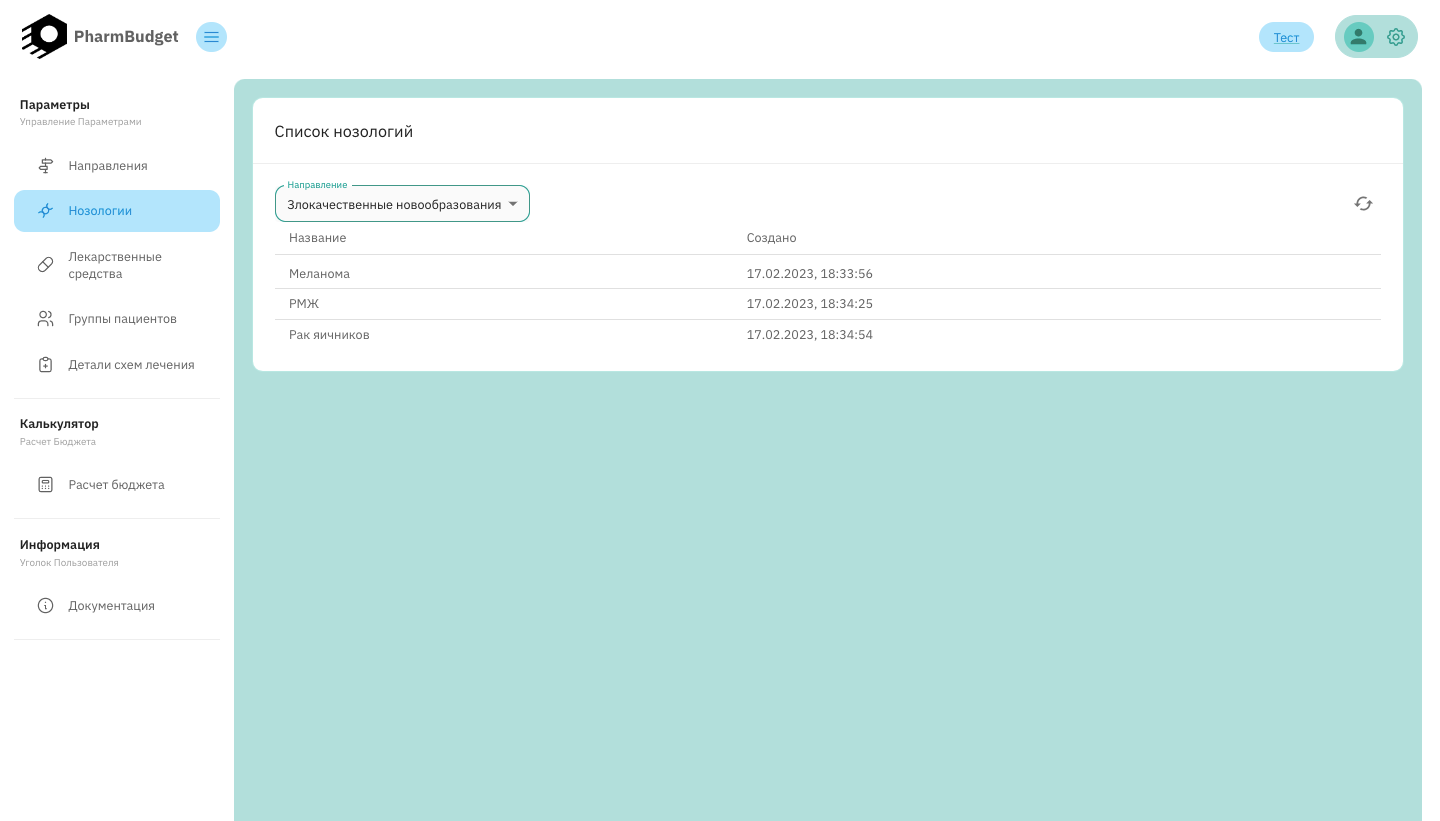The width and height of the screenshot is (1440, 821).
Task: Click the people icon beside Группы пациентов
Action: pyautogui.click(x=45, y=319)
